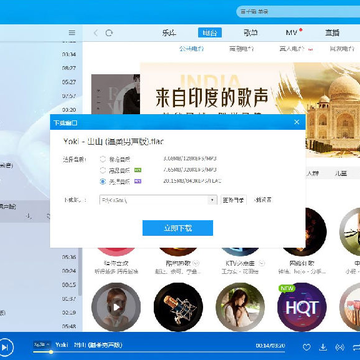Viewport: 360px width, 360px height.
Task: Open the microphone radio station thumbnail
Action: click(178, 307)
